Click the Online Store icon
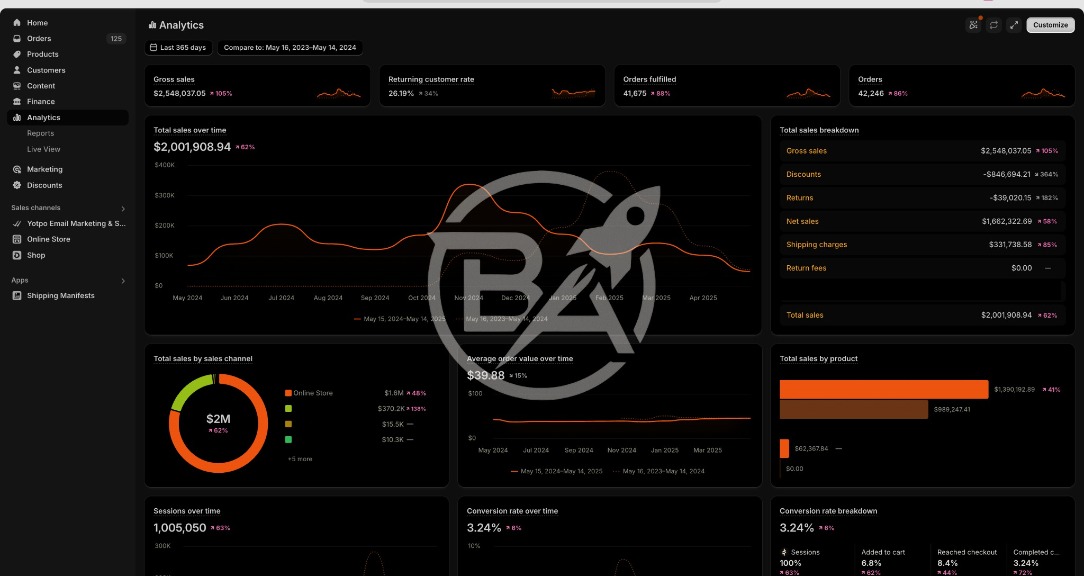1084x576 pixels. [17, 239]
